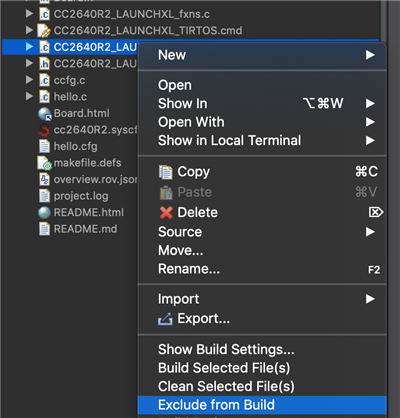Select CC2640R2_LAUNCHXL_TIRTOS.cmd in the tree
The width and height of the screenshot is (400, 418).
148,31
